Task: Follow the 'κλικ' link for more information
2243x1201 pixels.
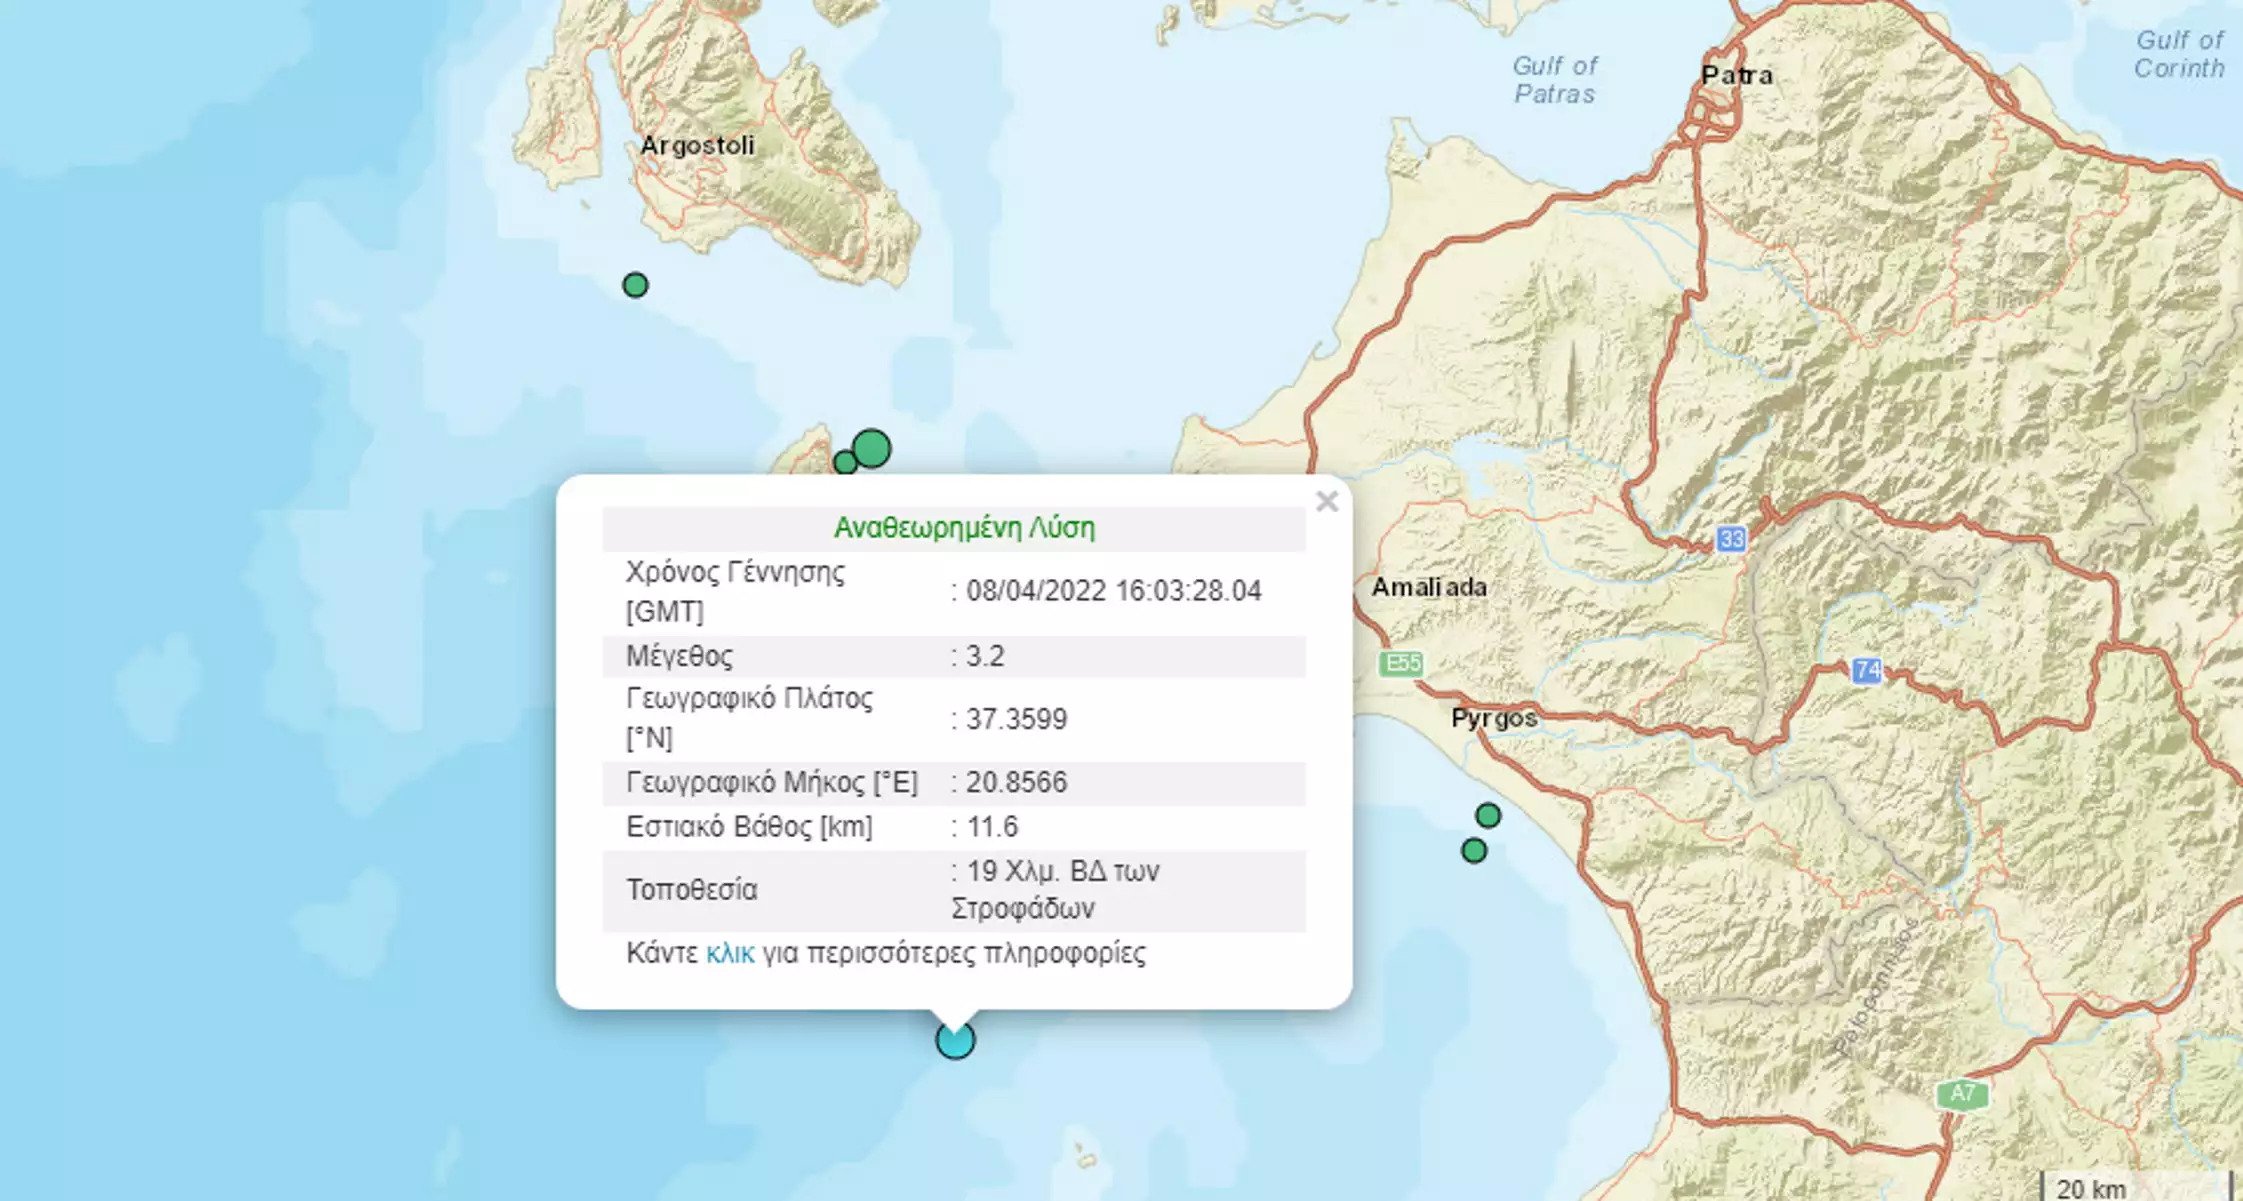Action: [730, 953]
